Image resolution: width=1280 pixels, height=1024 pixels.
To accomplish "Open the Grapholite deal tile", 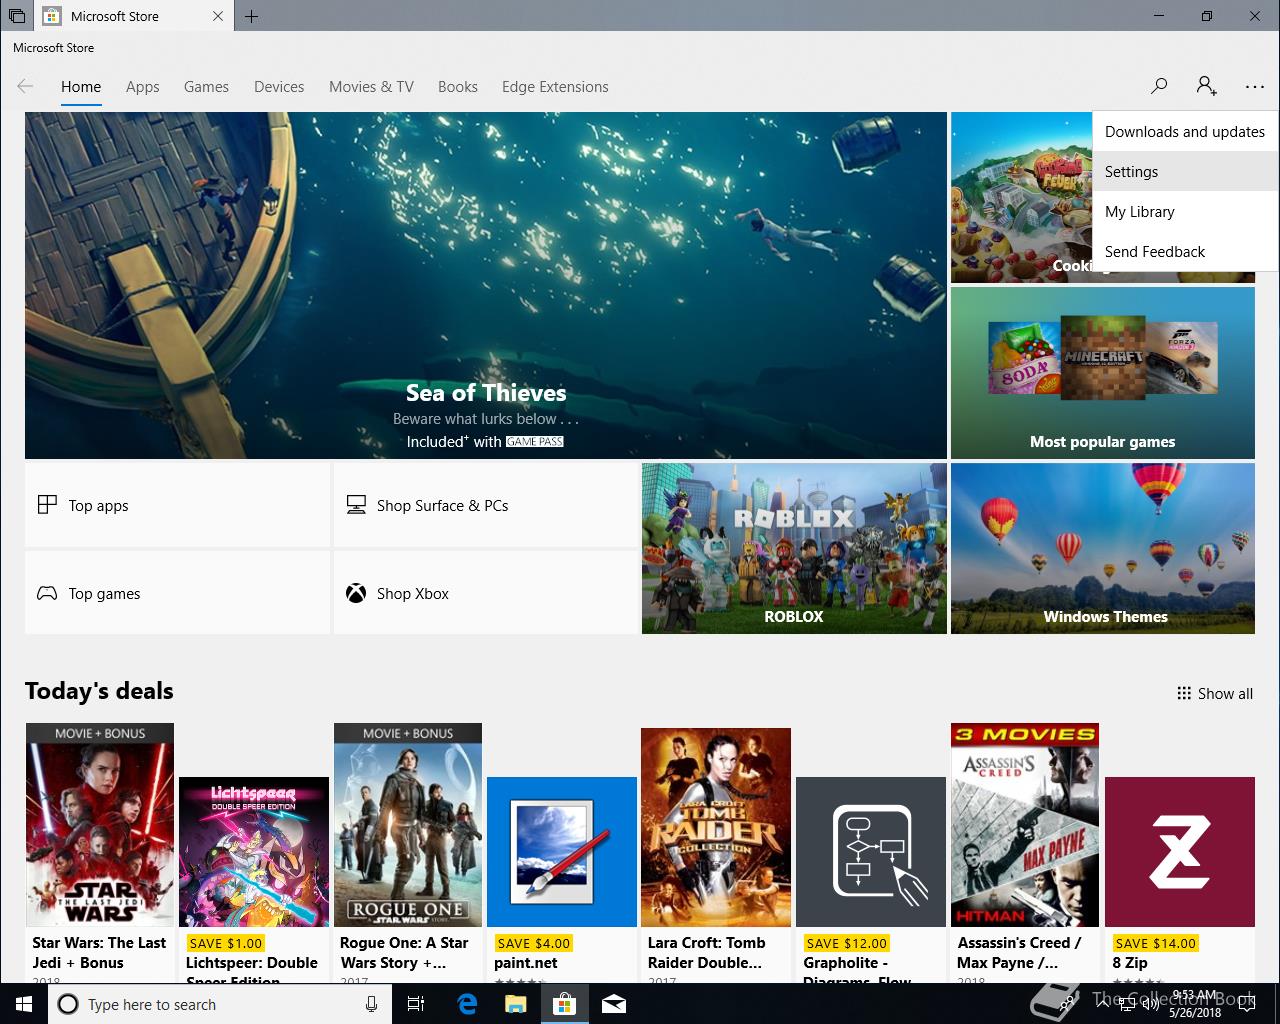I will click(x=871, y=852).
